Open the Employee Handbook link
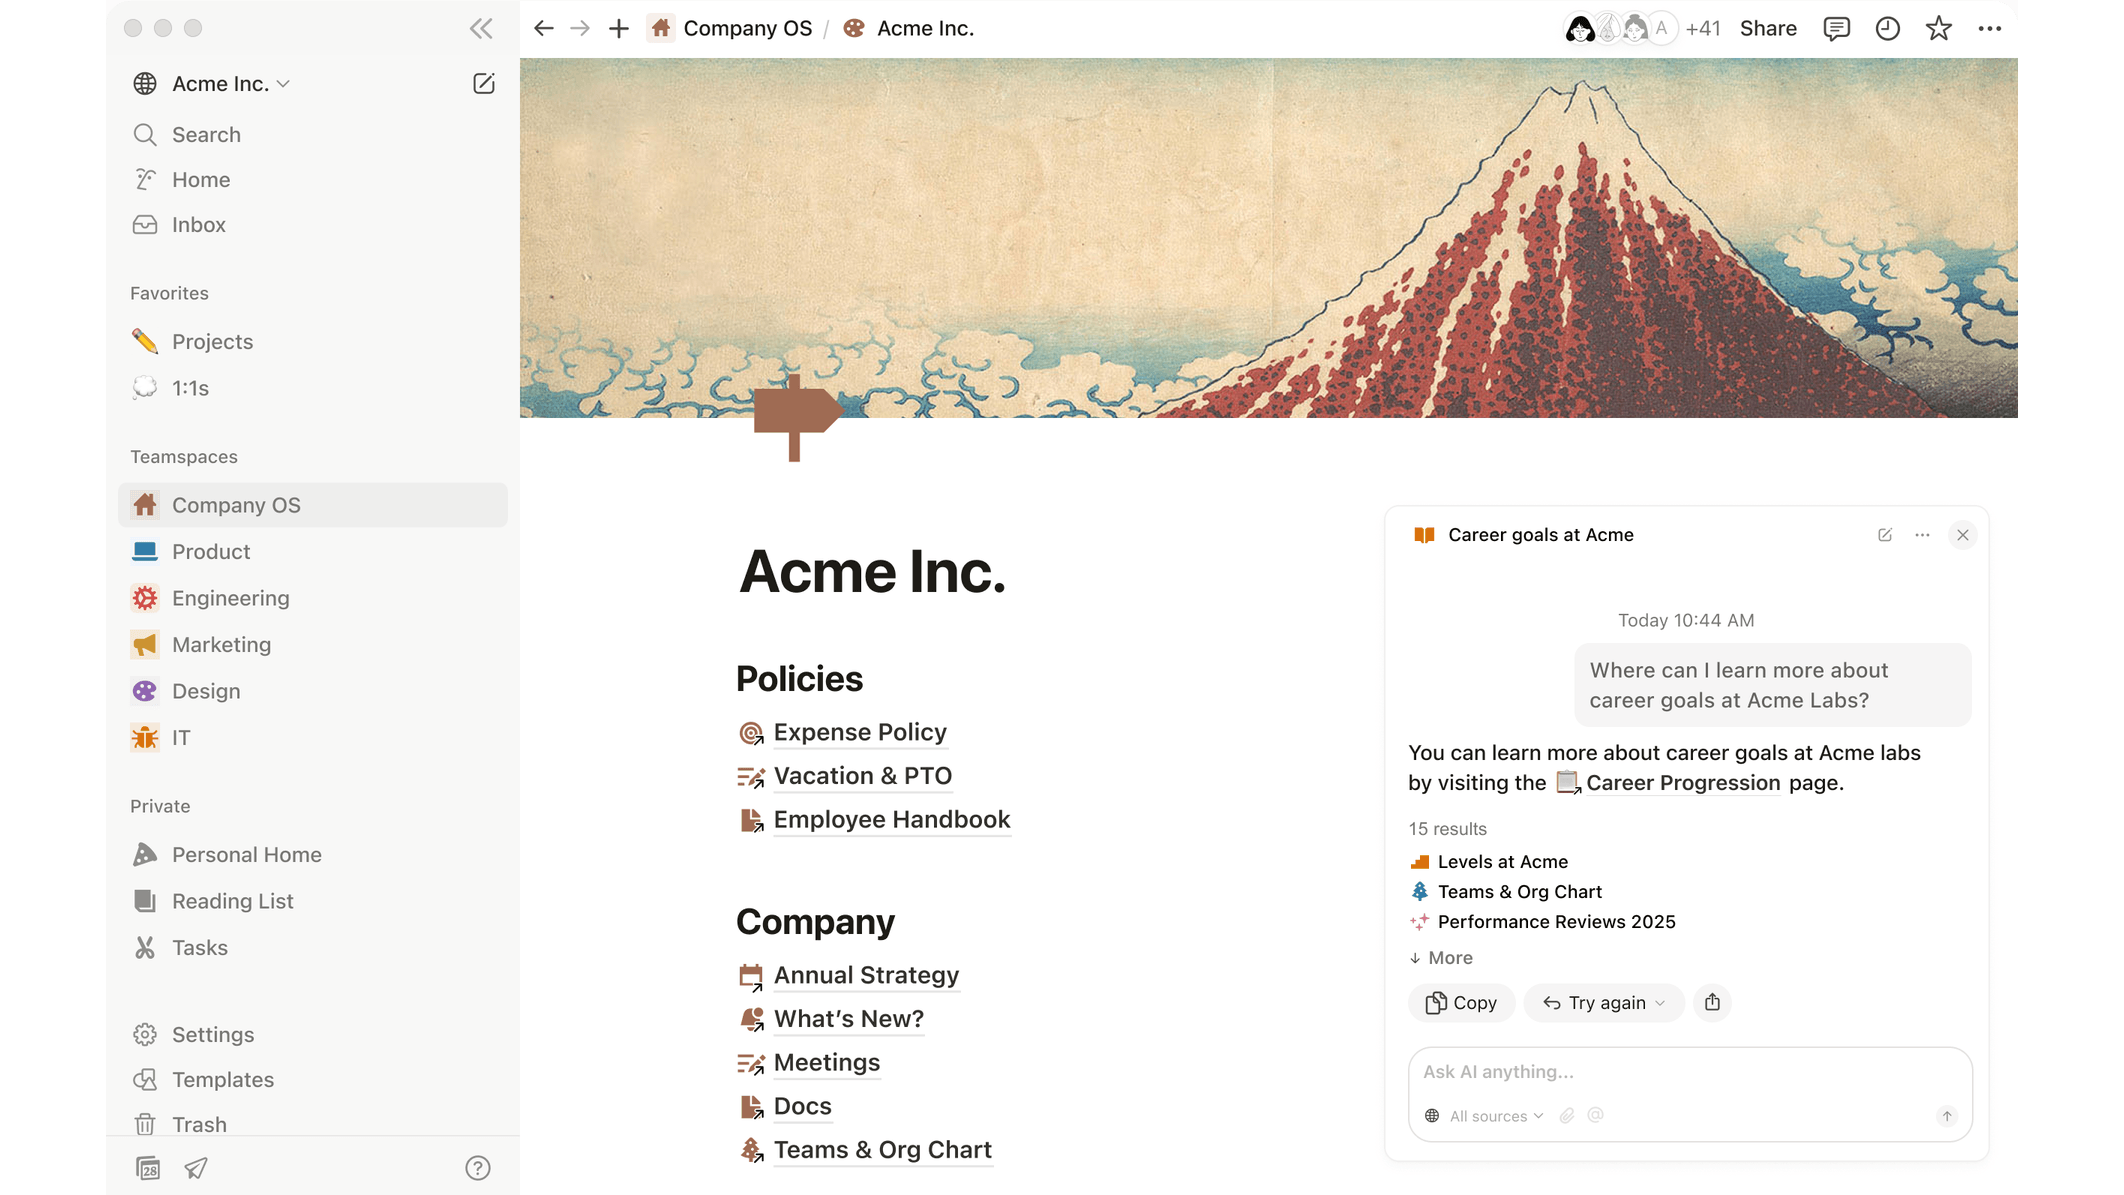 pos(891,820)
